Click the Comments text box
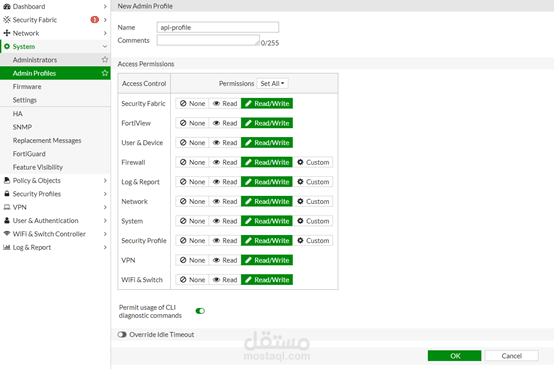 tap(208, 40)
